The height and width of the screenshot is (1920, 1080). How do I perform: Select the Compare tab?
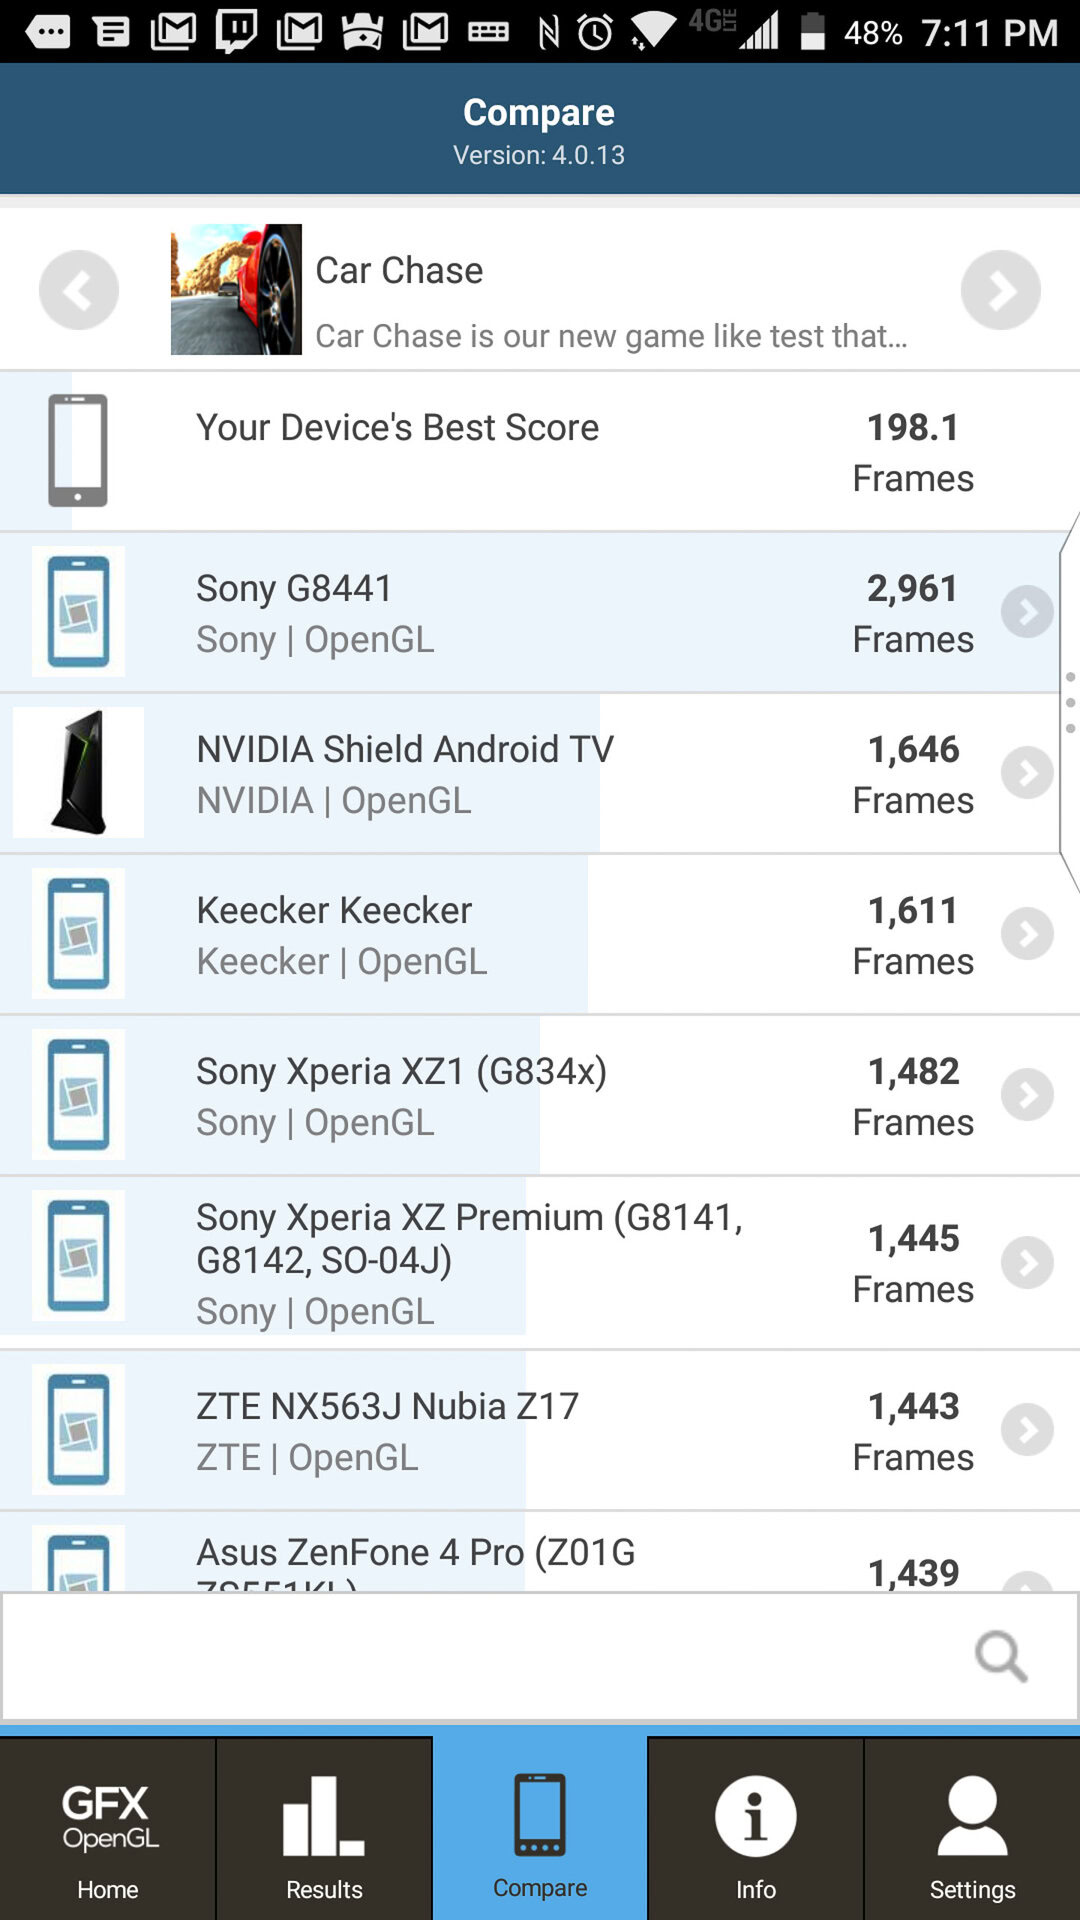pos(540,1828)
